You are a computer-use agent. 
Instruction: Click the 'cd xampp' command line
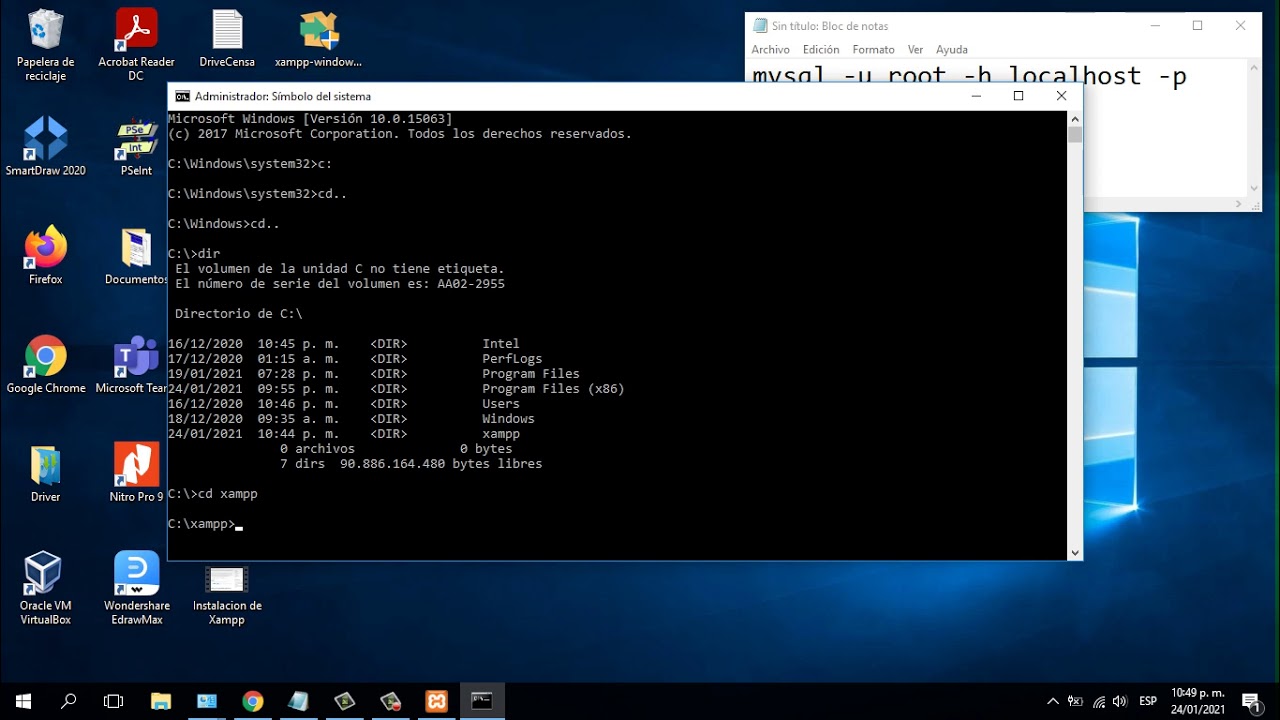pos(213,494)
